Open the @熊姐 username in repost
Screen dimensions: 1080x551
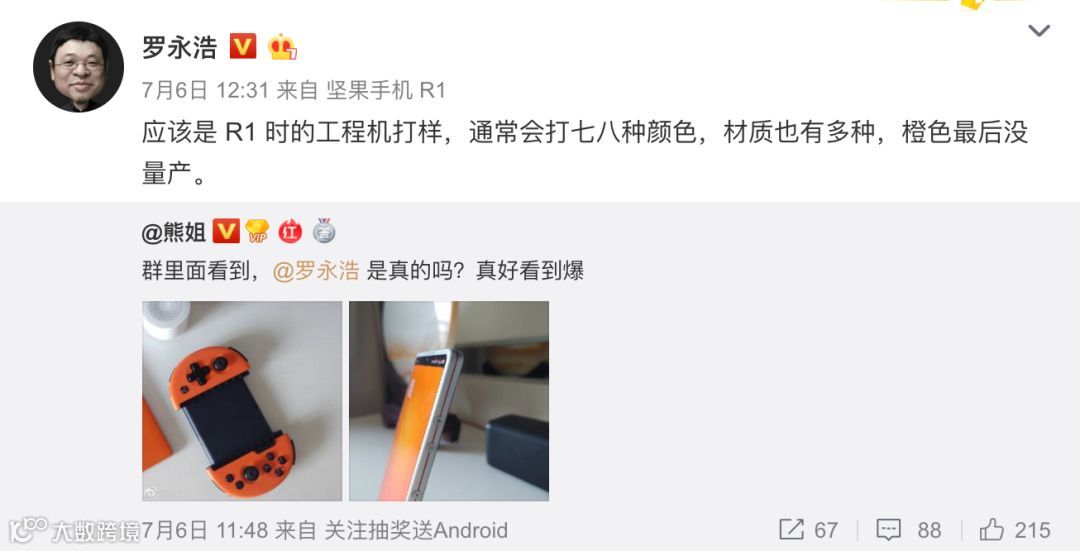point(174,232)
